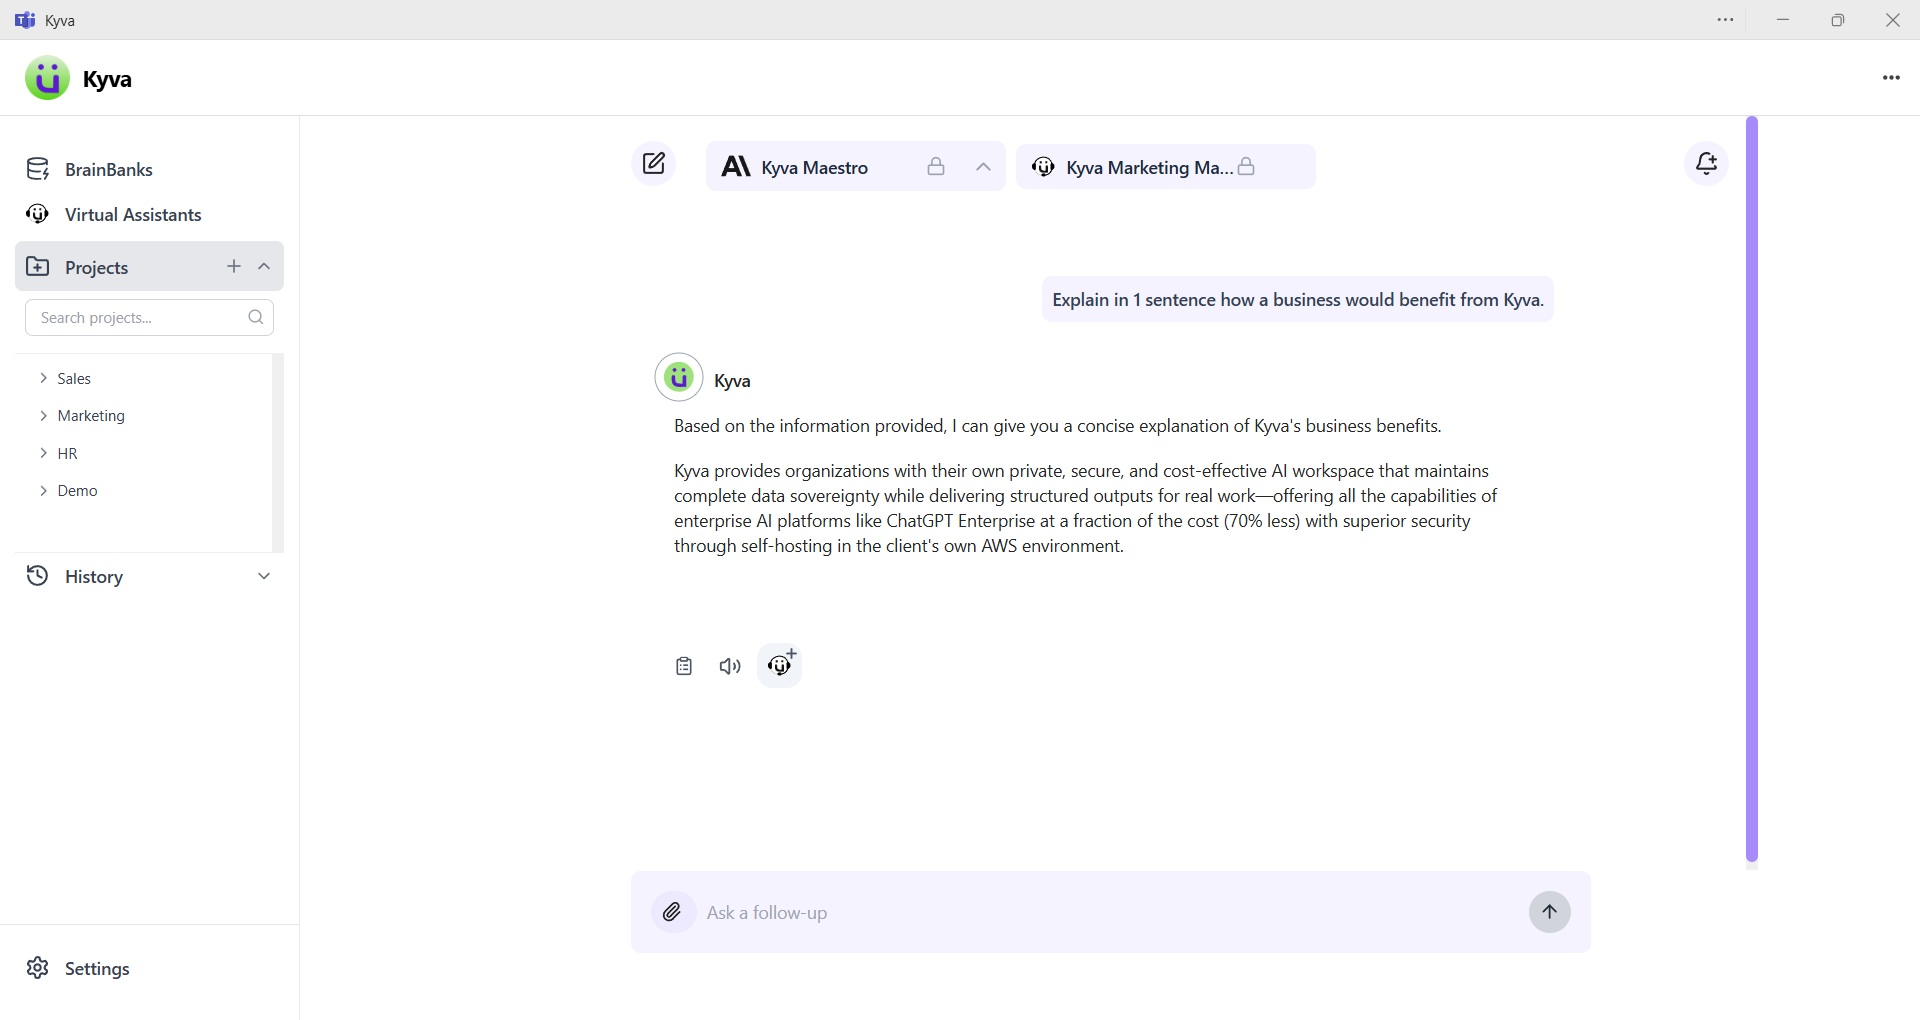Copy the response with clipboard icon

tap(684, 666)
